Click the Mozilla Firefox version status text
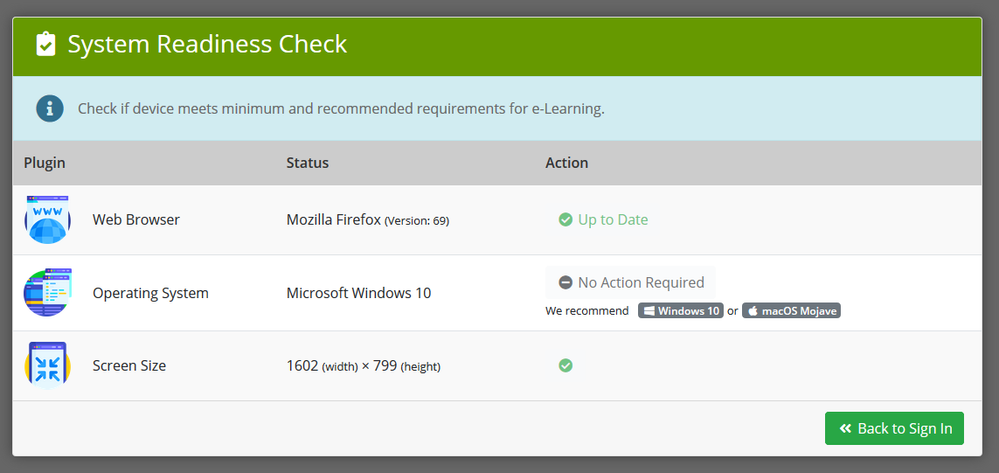 coord(367,220)
